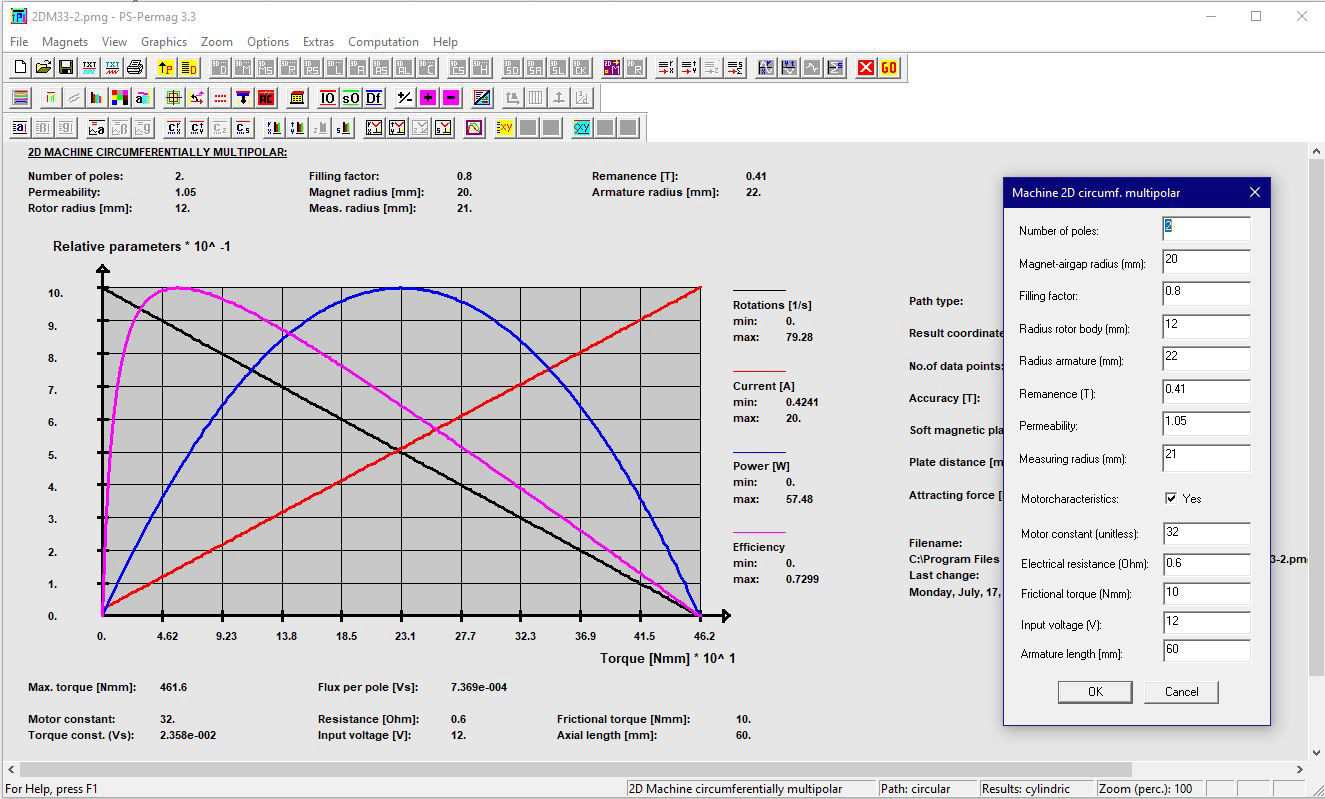Select the magenta minus zoom icon
The image size is (1325, 799).
[x=451, y=98]
